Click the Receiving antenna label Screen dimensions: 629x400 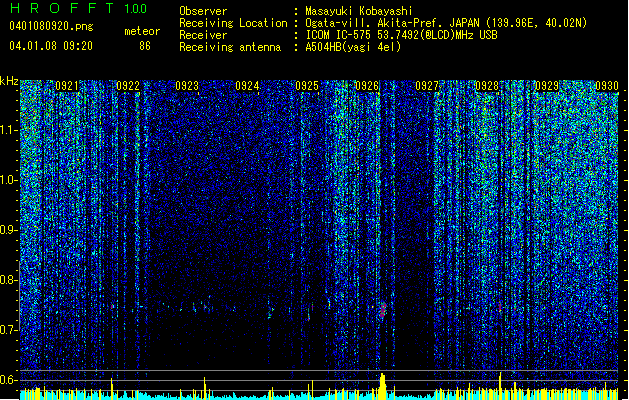[230, 47]
